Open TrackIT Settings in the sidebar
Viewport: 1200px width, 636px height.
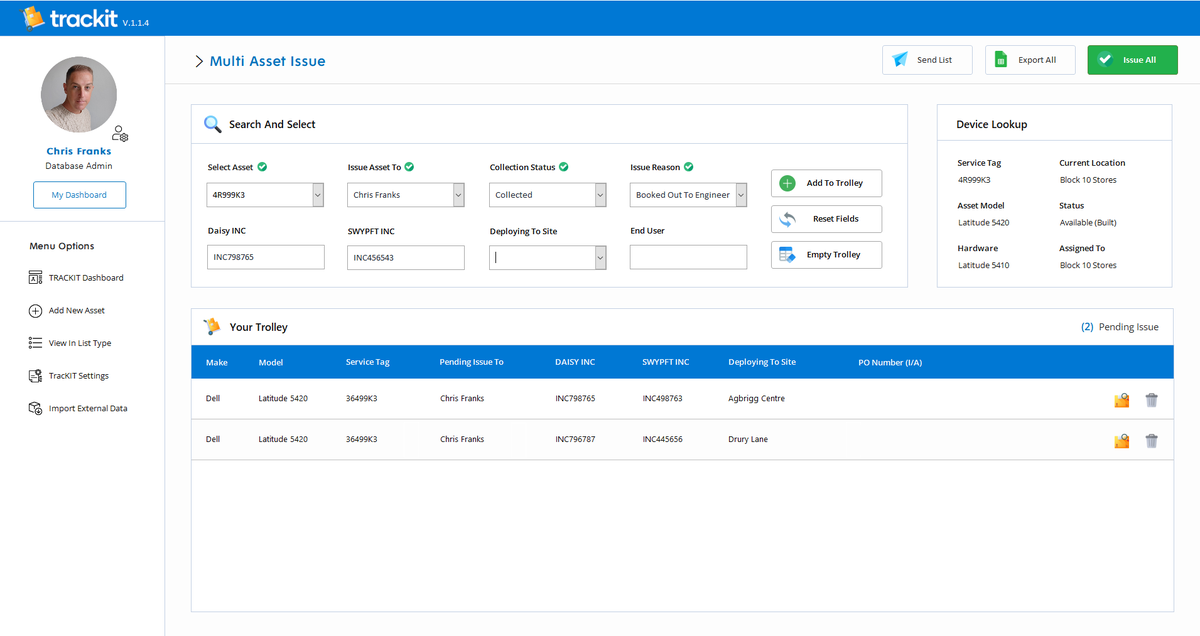point(77,375)
